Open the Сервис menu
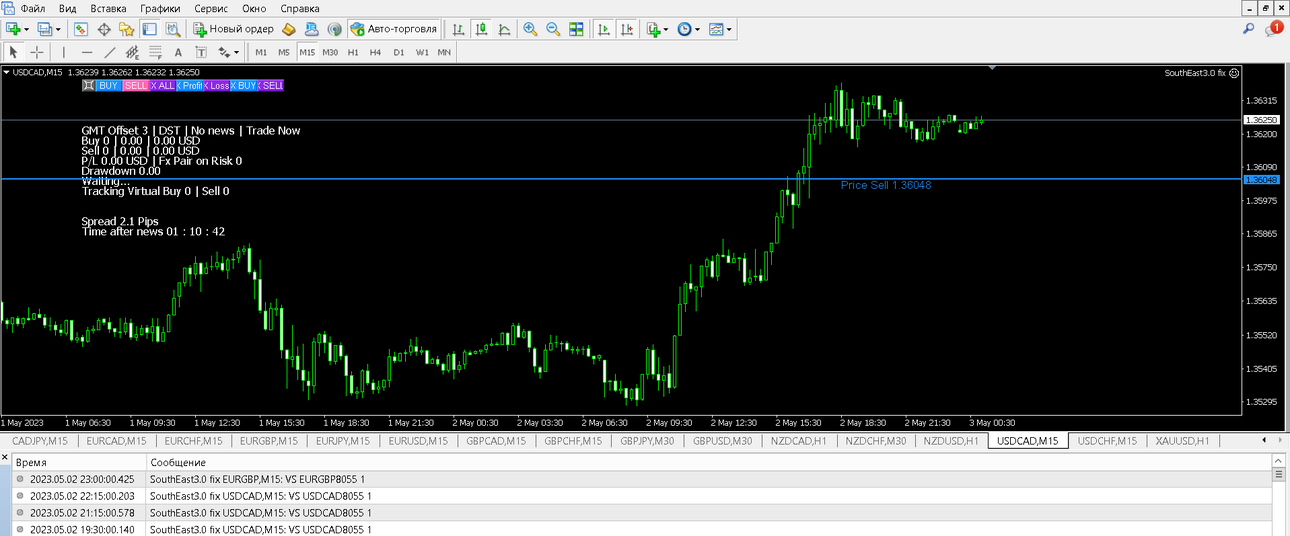 [211, 8]
